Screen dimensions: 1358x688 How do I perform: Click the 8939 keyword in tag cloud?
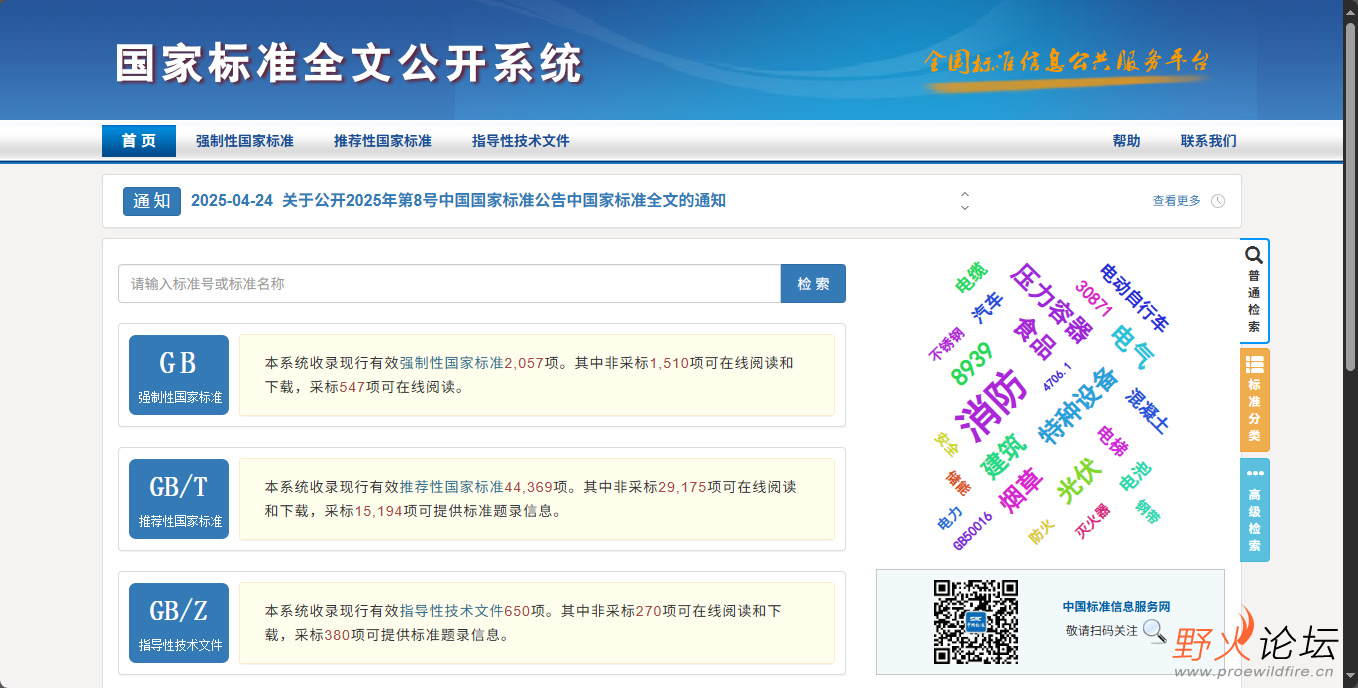coord(971,364)
